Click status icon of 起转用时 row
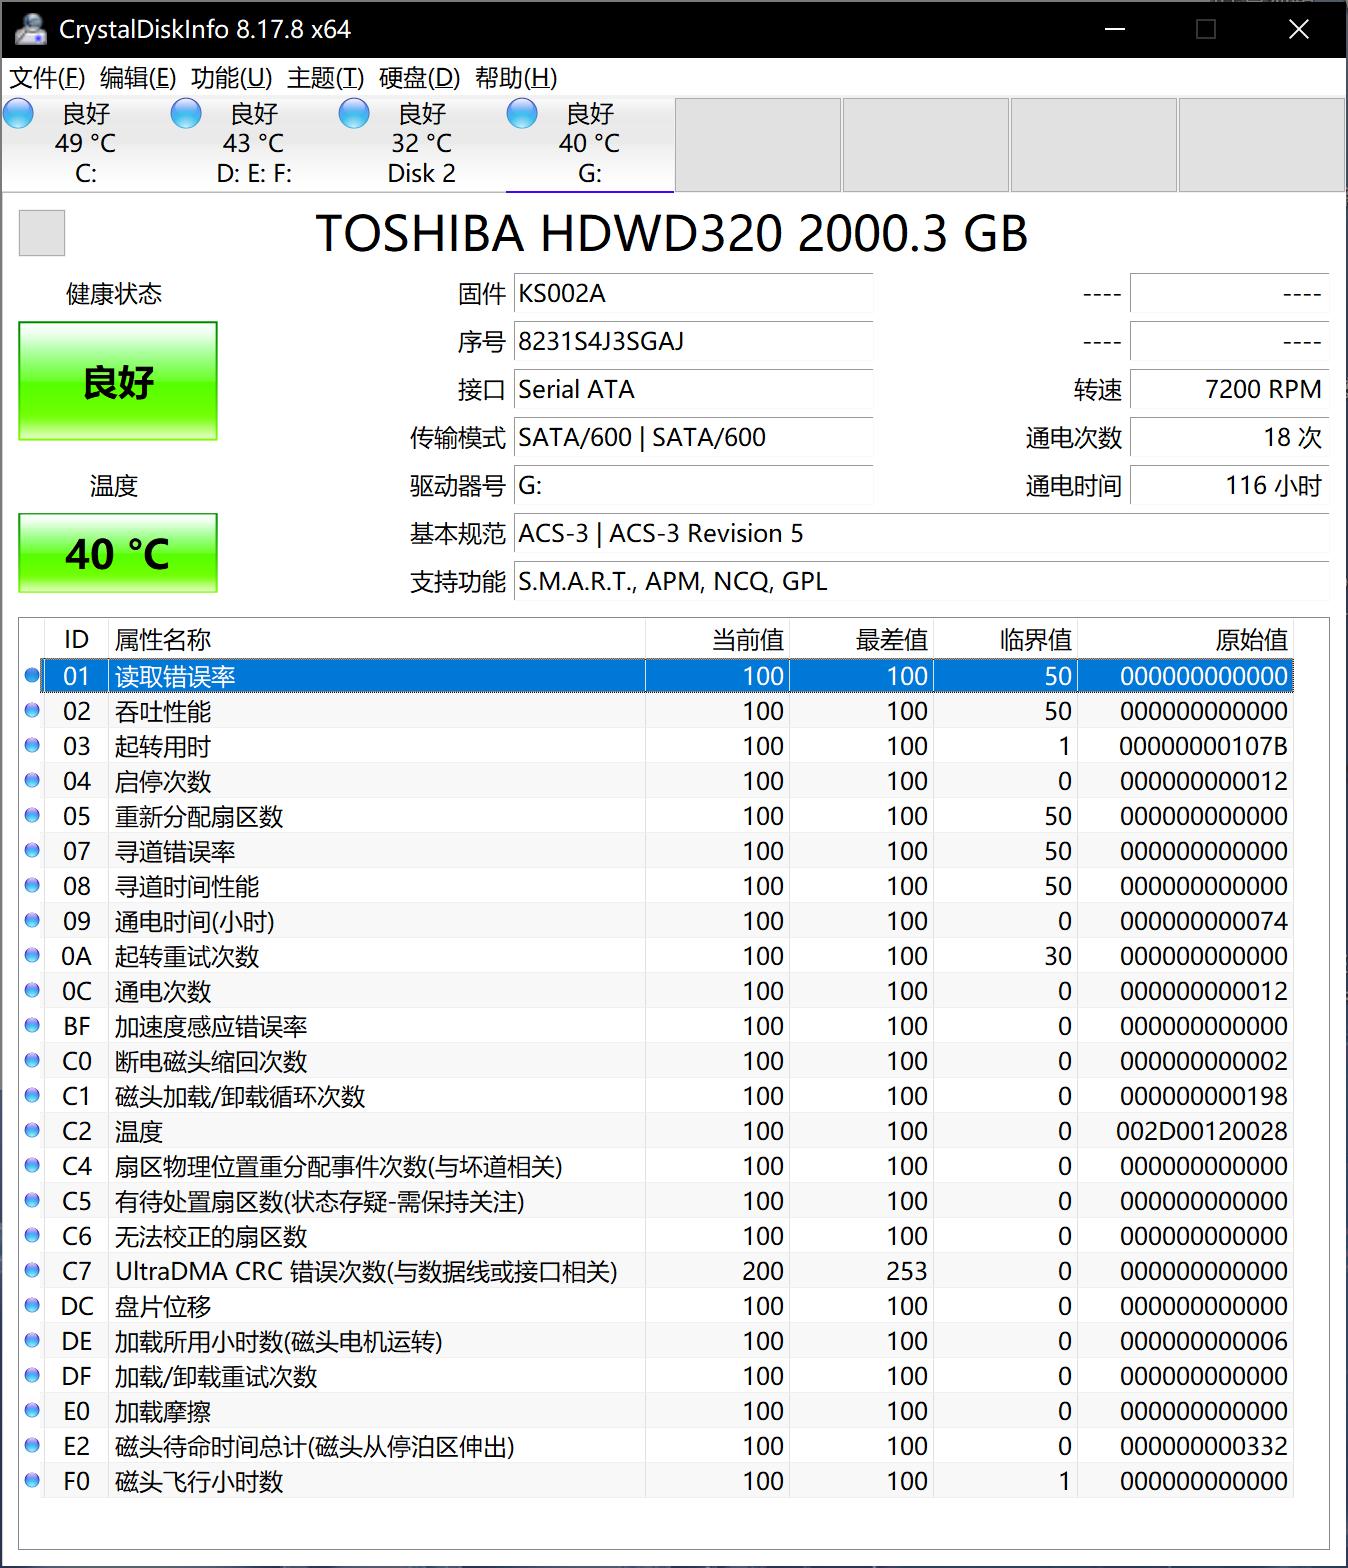Image resolution: width=1348 pixels, height=1568 pixels. point(32,746)
